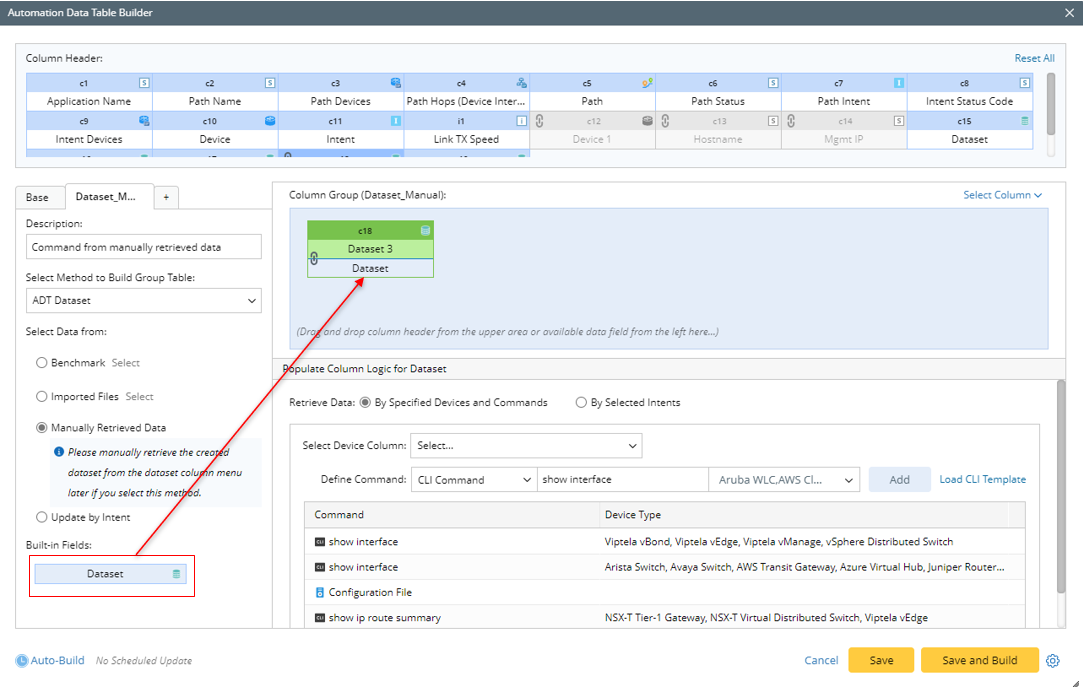This screenshot has width=1083, height=692.
Task: Open the Load CLI Template link
Action: [x=982, y=480]
